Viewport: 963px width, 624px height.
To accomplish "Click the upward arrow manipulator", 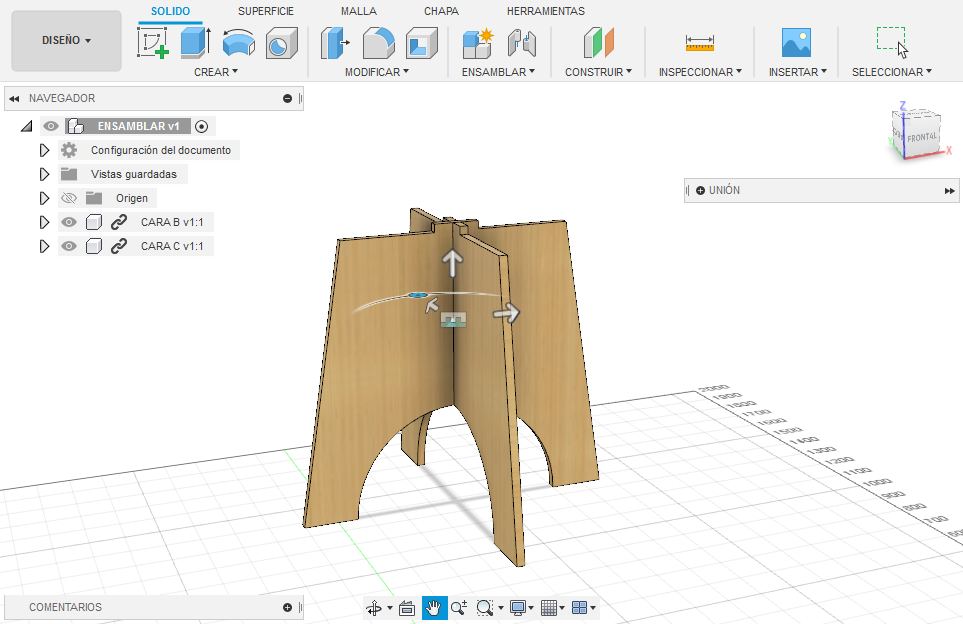I will (452, 263).
